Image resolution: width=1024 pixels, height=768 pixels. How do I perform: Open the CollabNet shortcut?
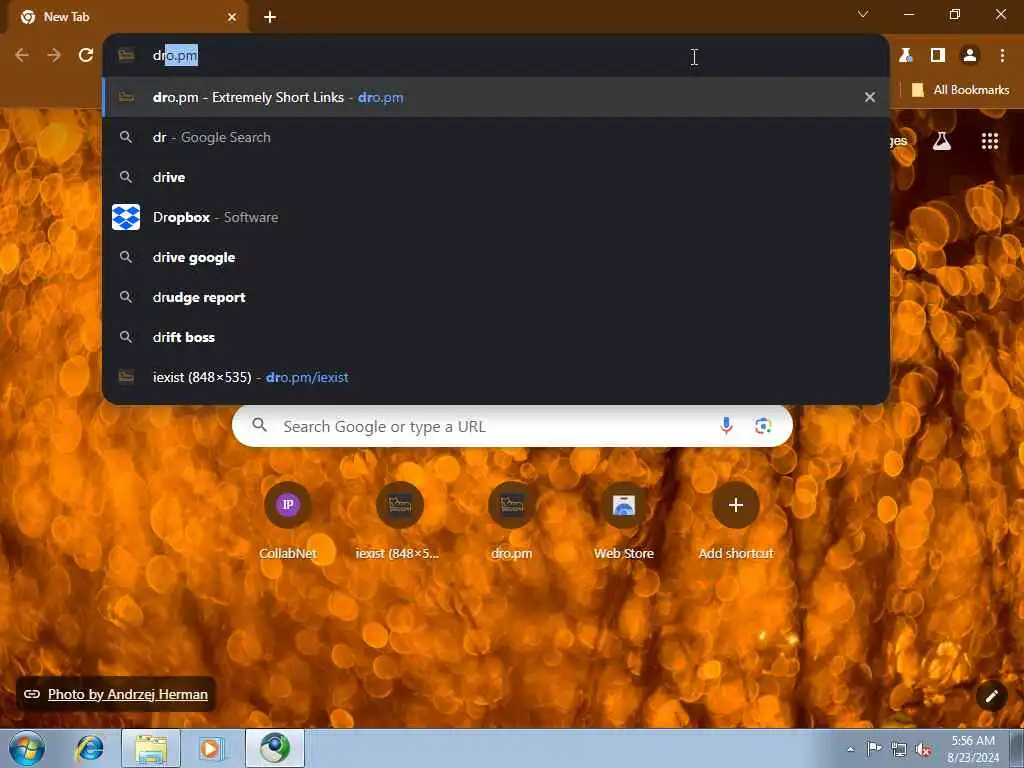(x=287, y=521)
